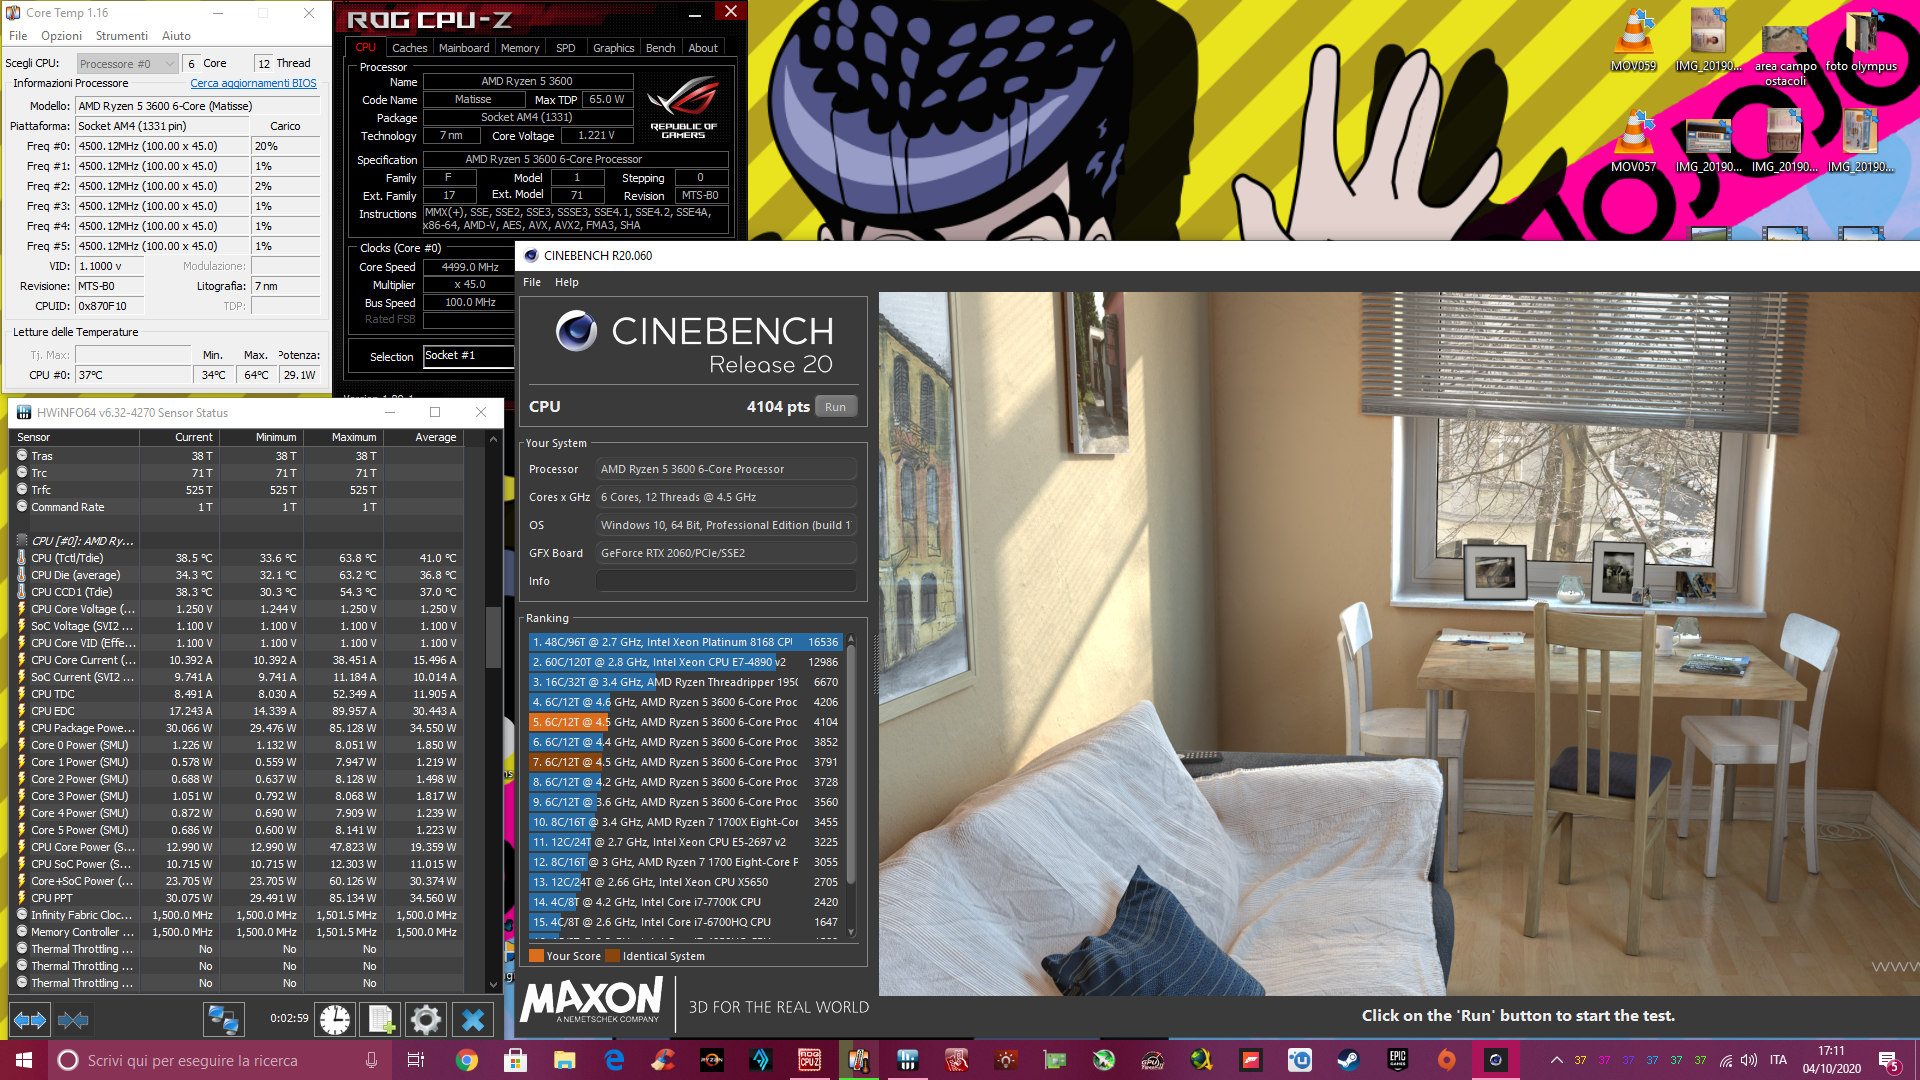
Task: Open Cinebench Help menu
Action: click(x=567, y=282)
